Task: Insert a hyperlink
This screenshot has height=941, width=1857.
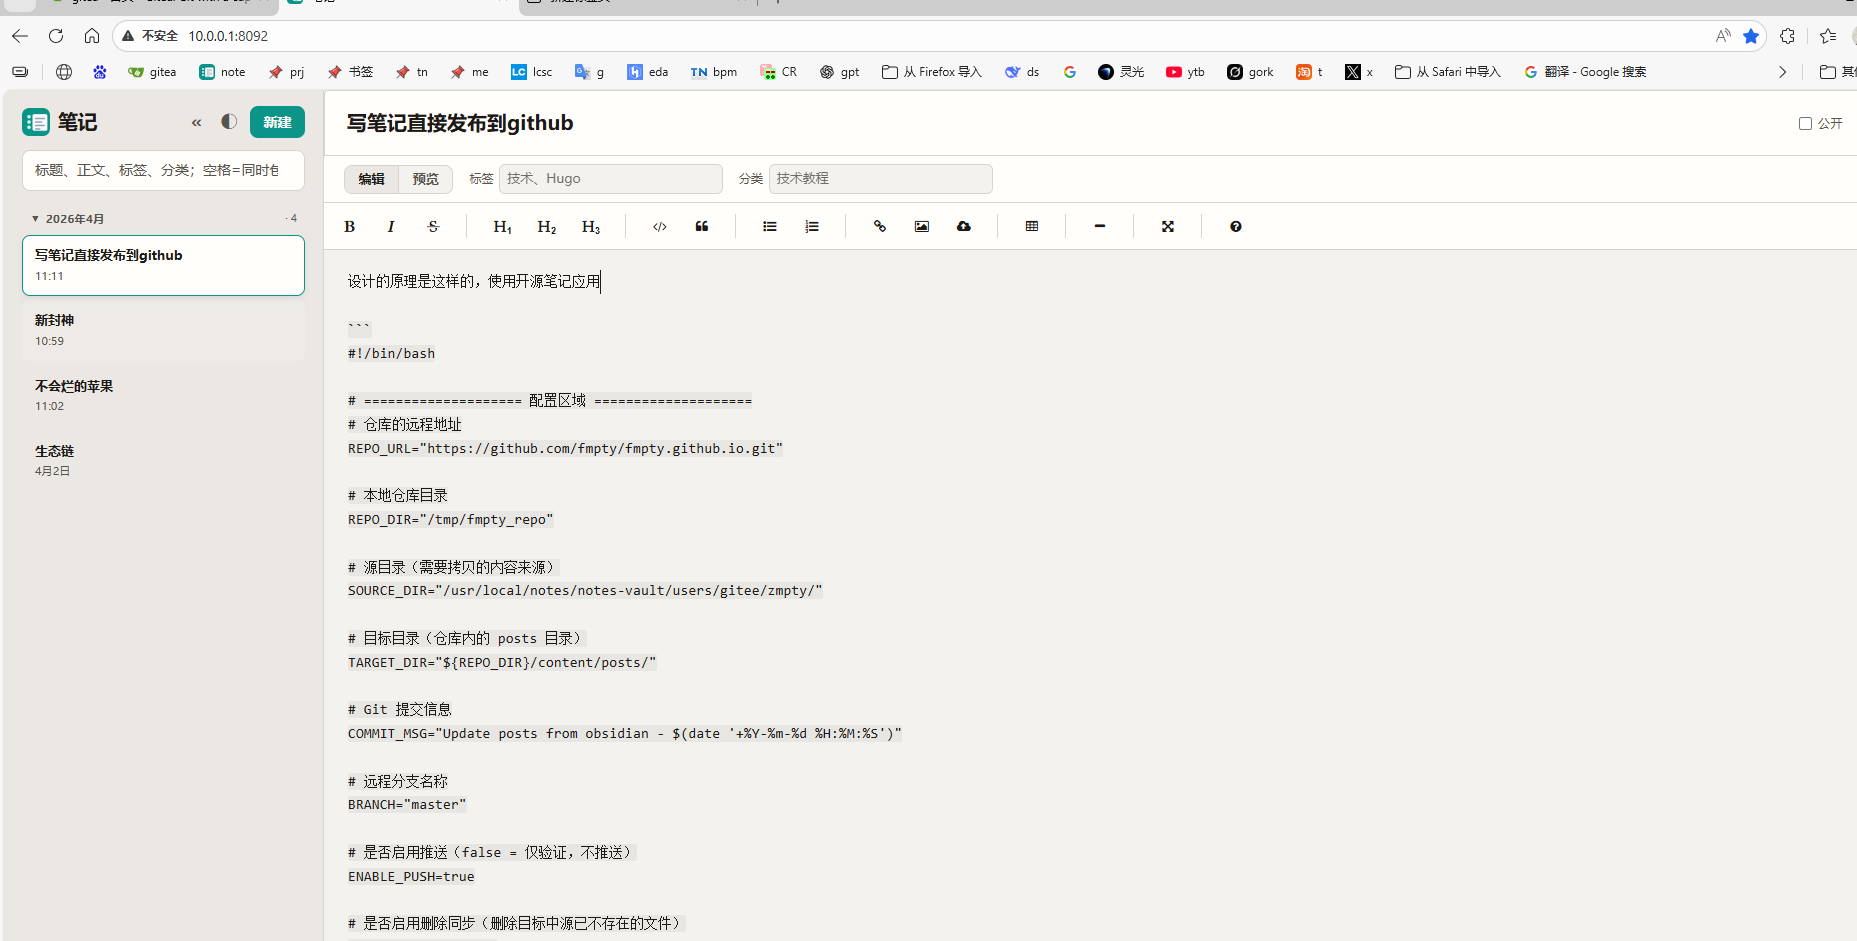Action: (880, 227)
